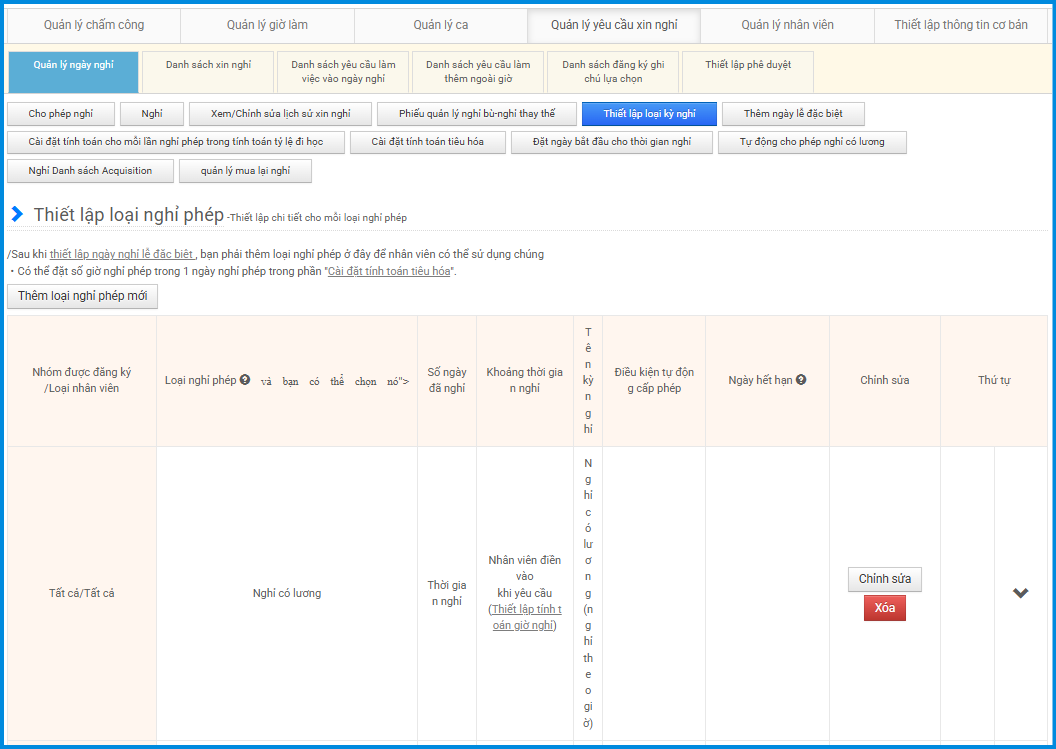
Task: Click Thêm loại nghỉ phép mới button
Action: [x=82, y=296]
